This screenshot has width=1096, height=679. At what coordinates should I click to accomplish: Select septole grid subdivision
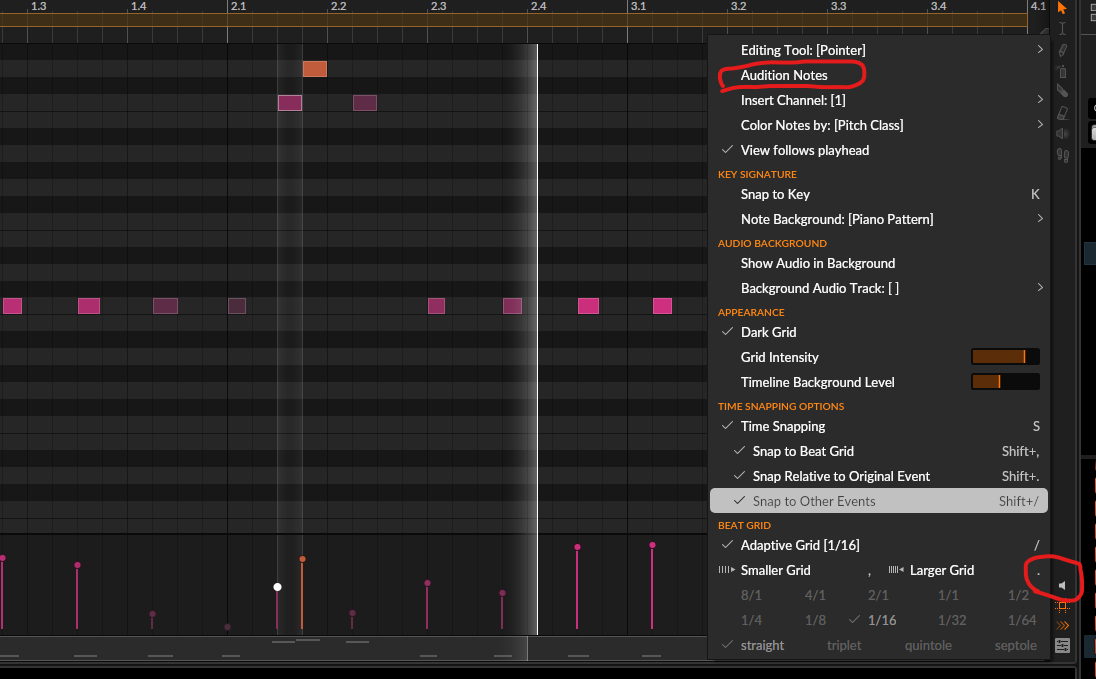[1016, 645]
